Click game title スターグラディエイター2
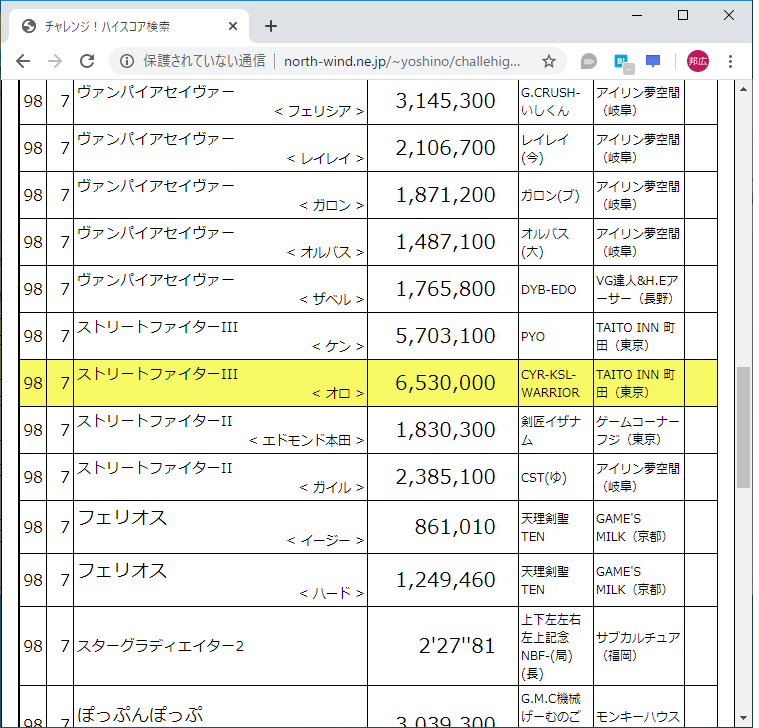Image resolution: width=759 pixels, height=728 pixels. pyautogui.click(x=160, y=646)
